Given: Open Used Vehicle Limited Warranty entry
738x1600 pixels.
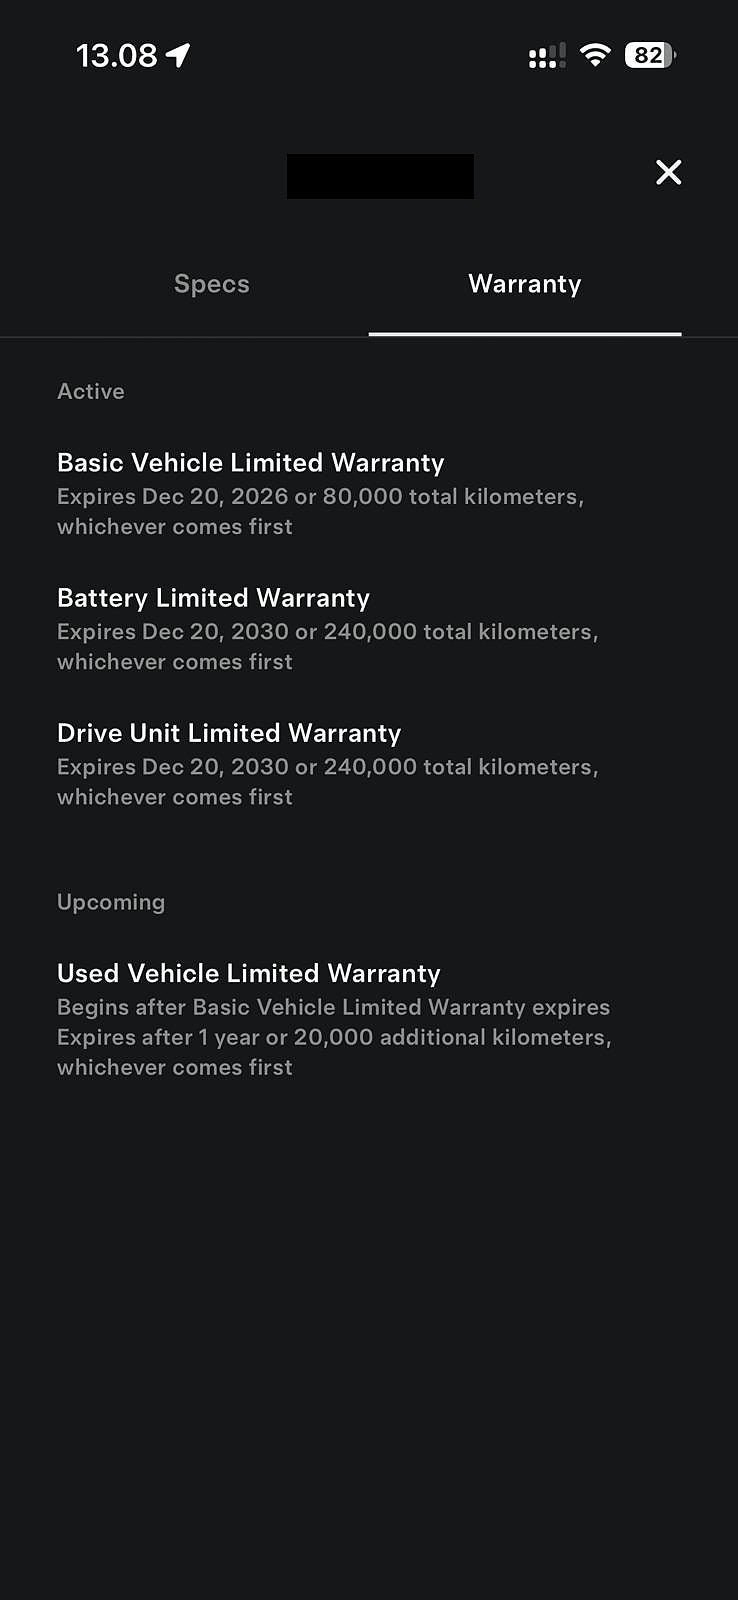Looking at the screenshot, I should coord(249,973).
